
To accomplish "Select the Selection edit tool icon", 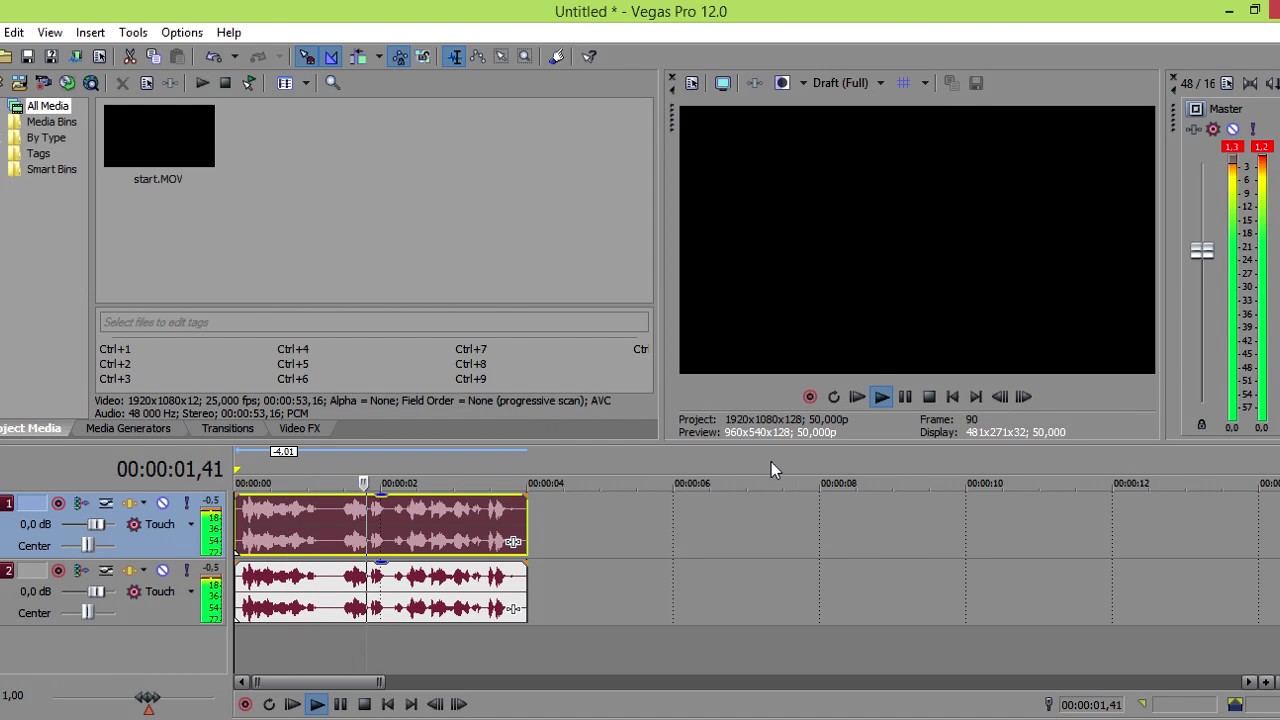I will [501, 57].
